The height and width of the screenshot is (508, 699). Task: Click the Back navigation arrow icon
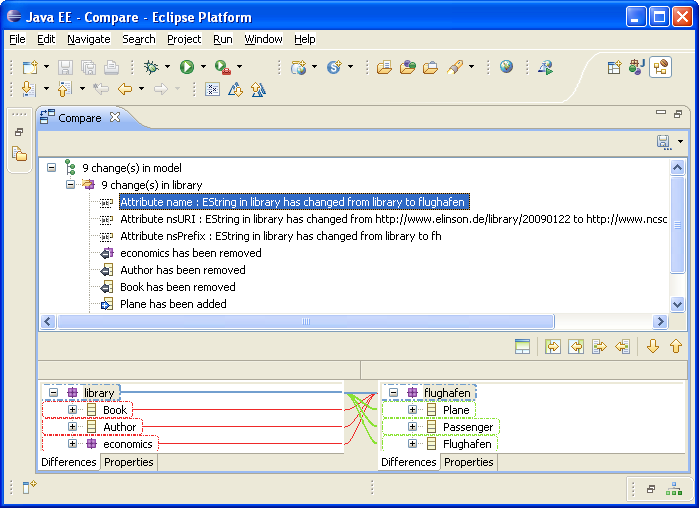coord(125,89)
